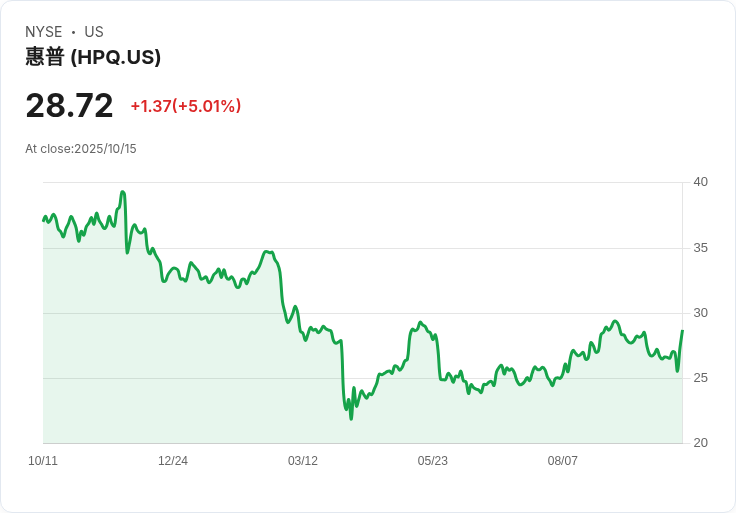Click the latest endpoint of the price line
The width and height of the screenshot is (736, 513).
pyautogui.click(x=682, y=331)
